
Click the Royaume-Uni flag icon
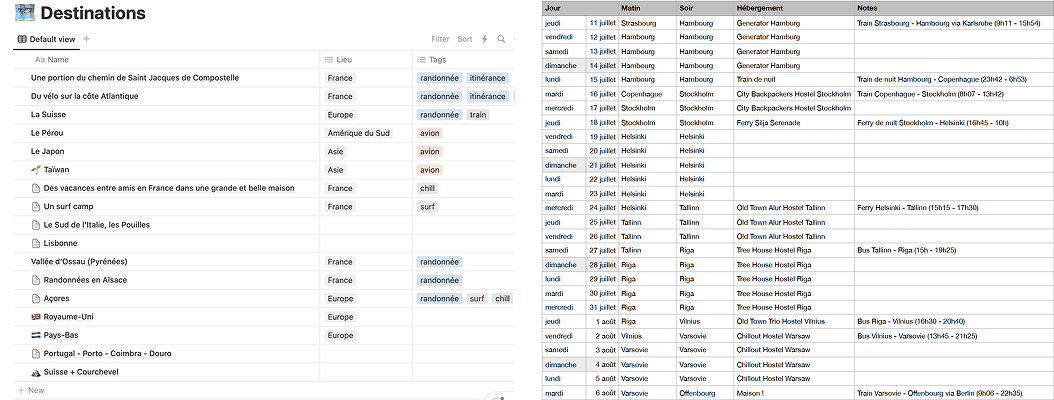pos(36,317)
